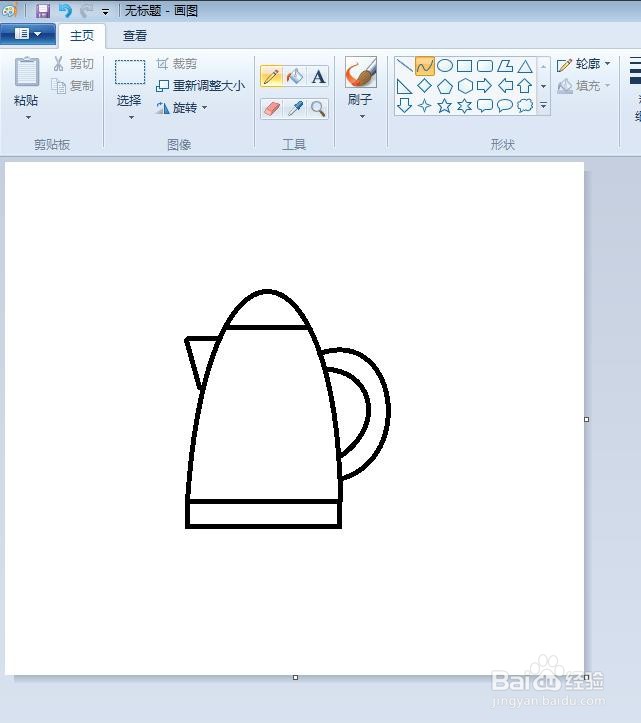The width and height of the screenshot is (641, 723).
Task: Select the Diamond shape
Action: tap(424, 86)
